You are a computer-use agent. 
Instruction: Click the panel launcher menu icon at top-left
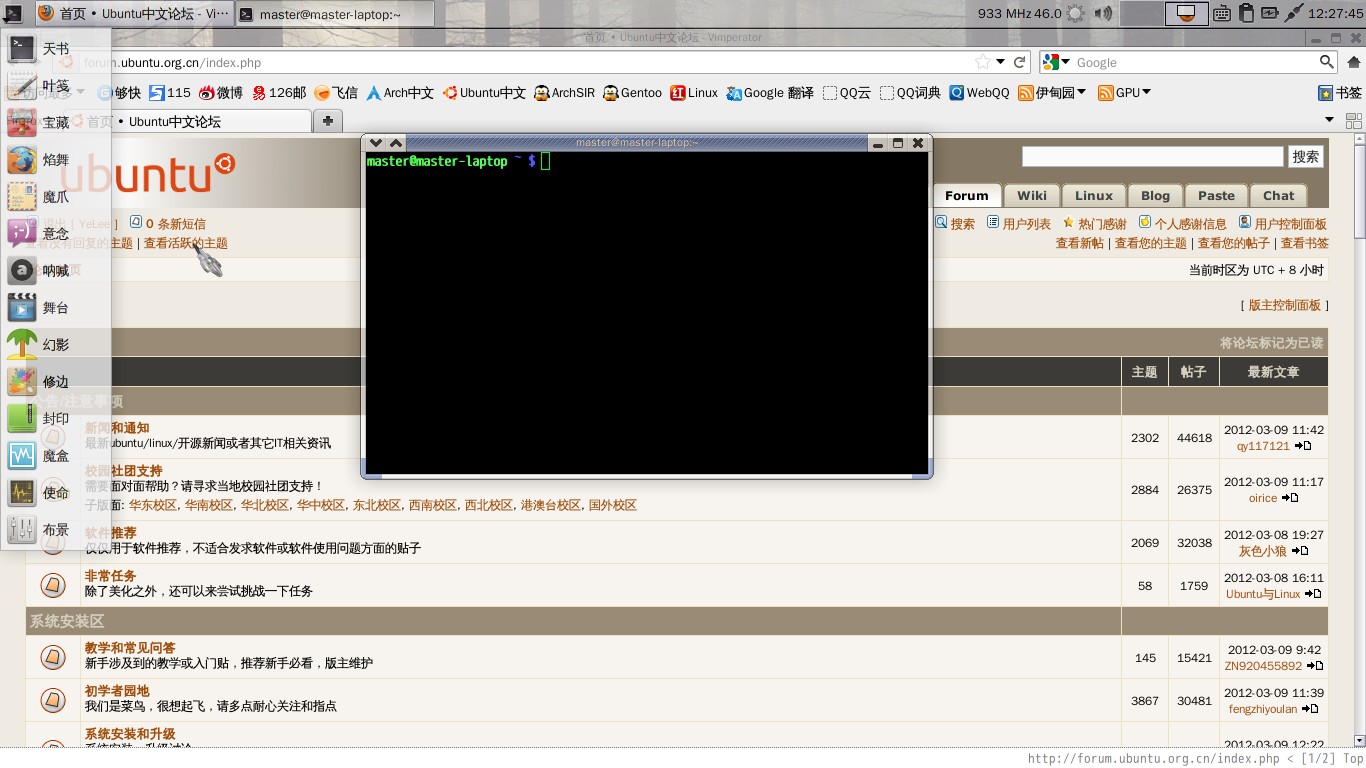coord(13,14)
